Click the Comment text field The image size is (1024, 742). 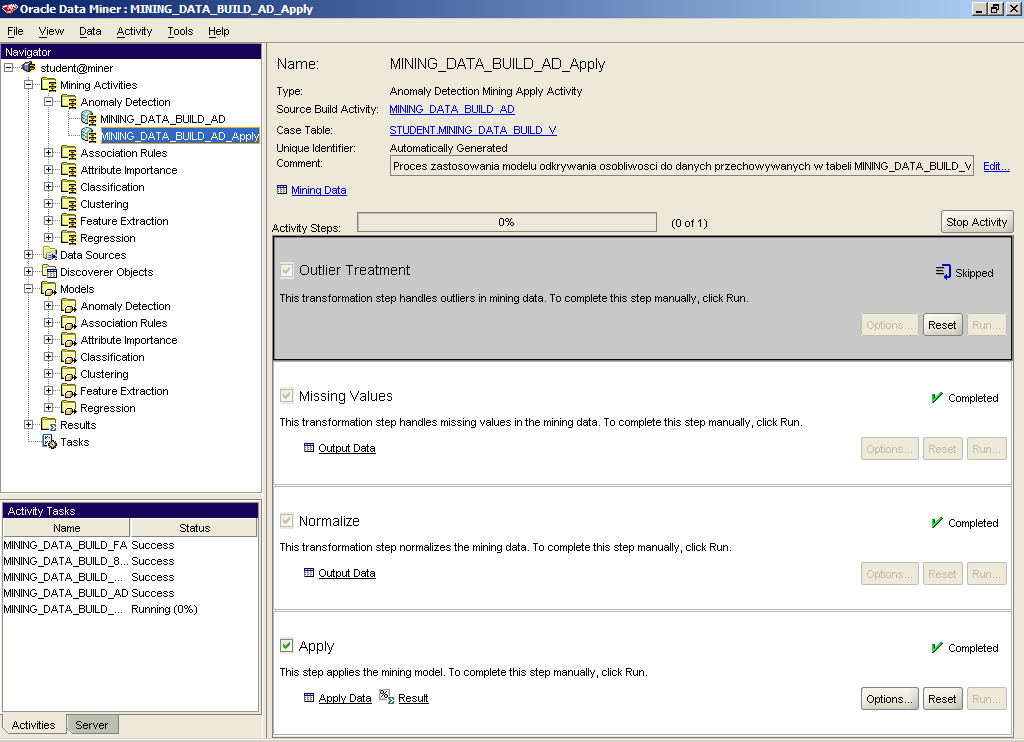click(x=682, y=166)
